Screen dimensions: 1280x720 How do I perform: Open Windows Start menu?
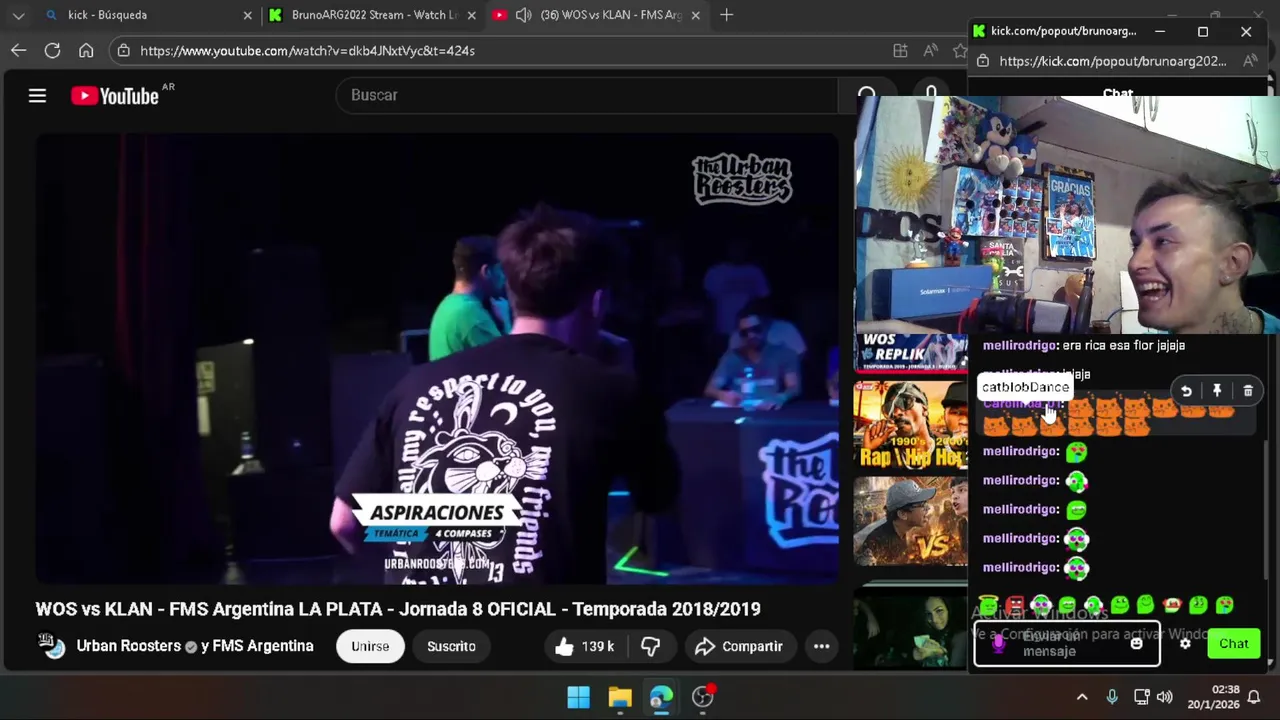[x=578, y=697]
